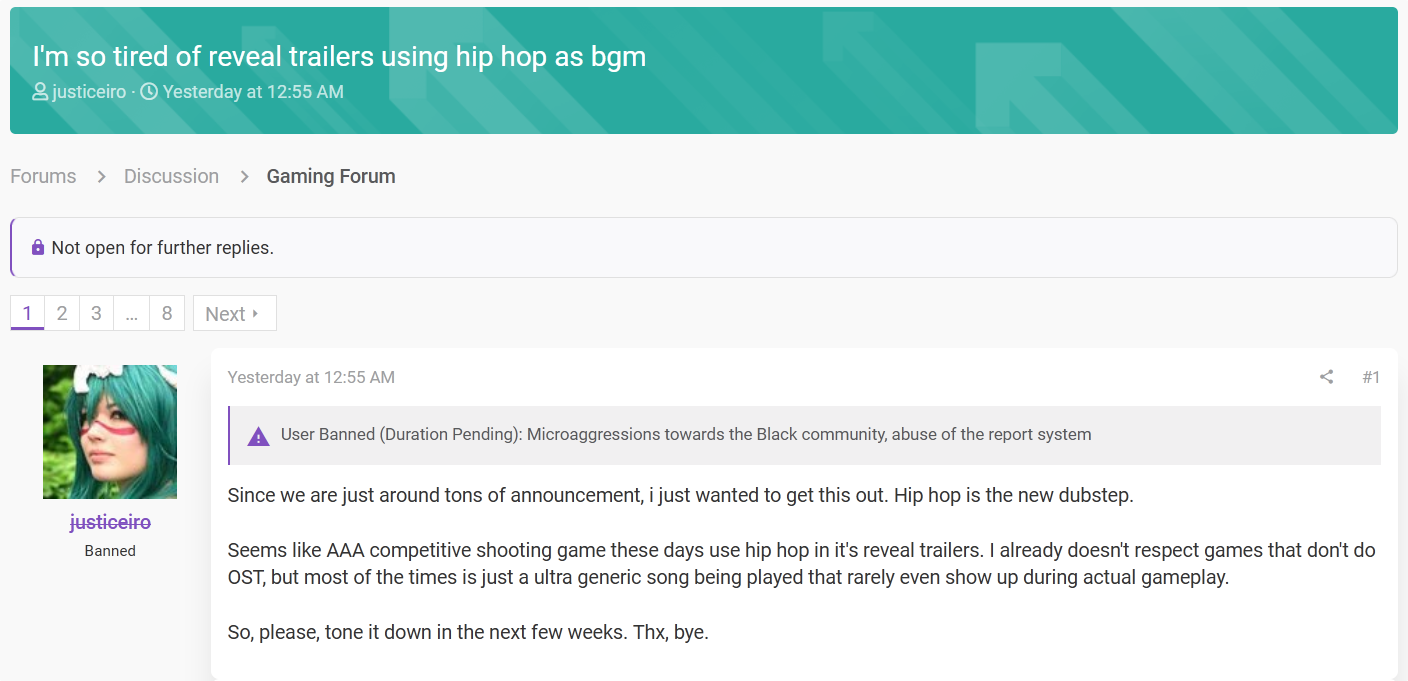Click the chevron between Discussion and Gaming Forum

coord(244,176)
